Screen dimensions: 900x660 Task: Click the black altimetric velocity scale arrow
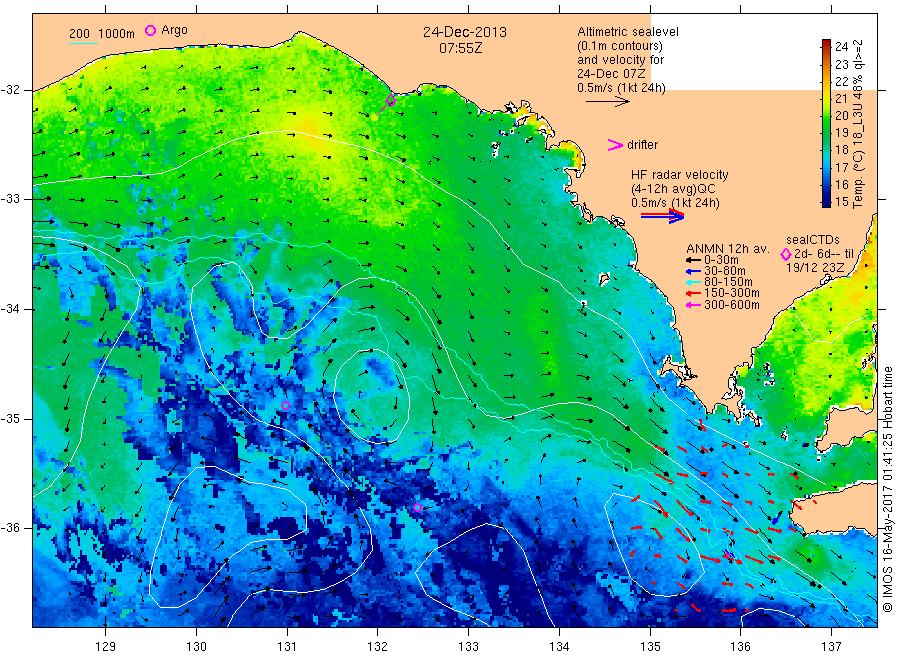pos(607,102)
